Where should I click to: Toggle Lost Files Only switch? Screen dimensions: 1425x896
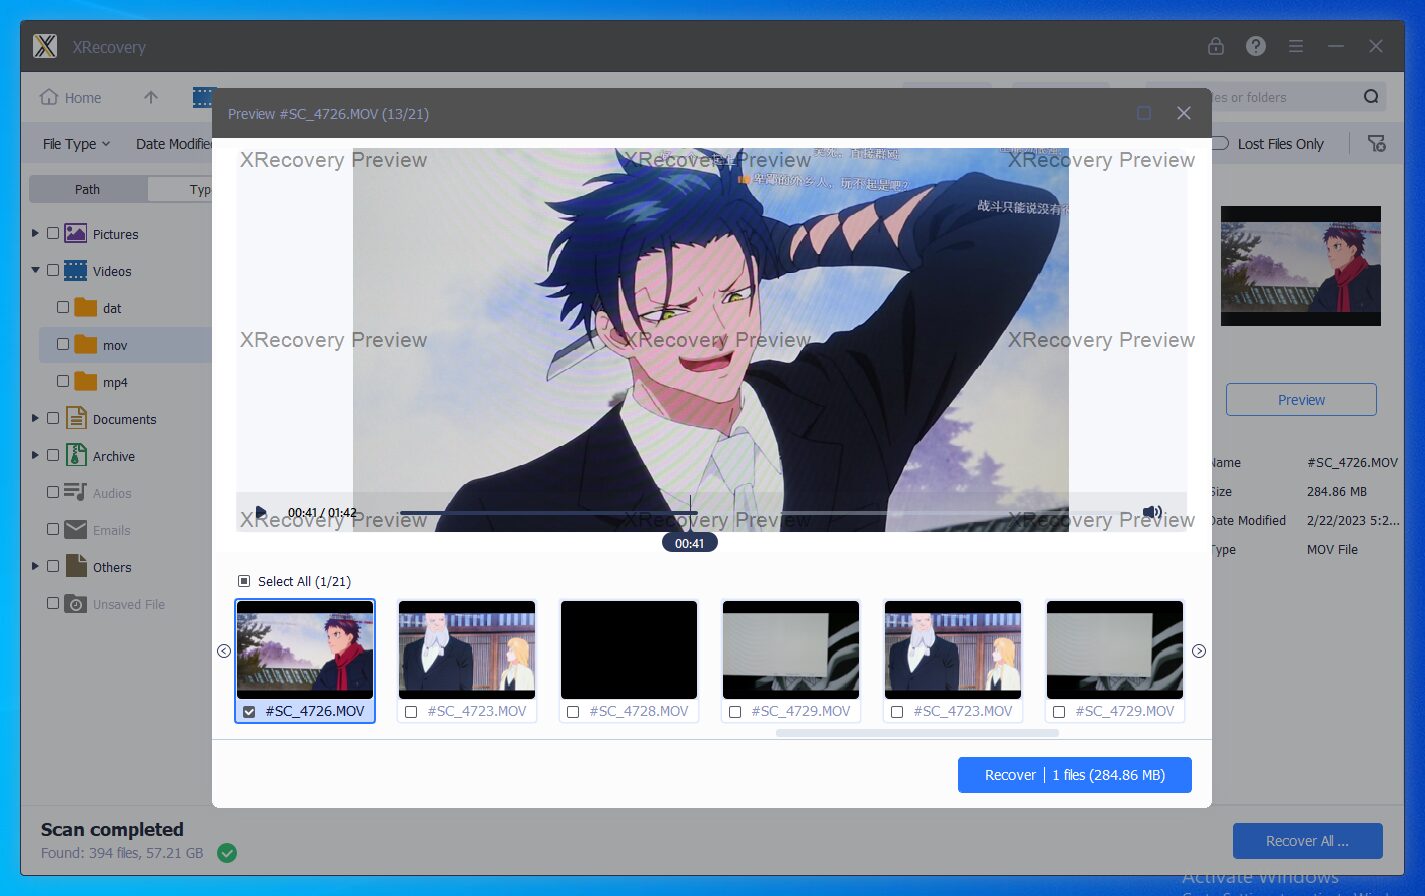pos(1219,143)
